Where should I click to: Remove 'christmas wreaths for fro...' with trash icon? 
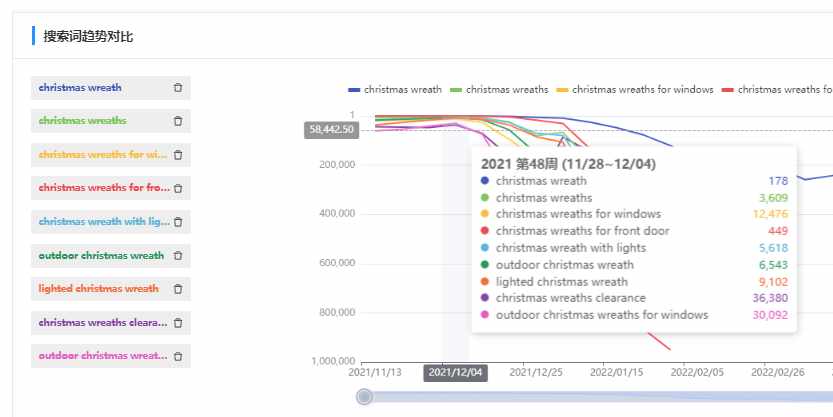coord(178,188)
